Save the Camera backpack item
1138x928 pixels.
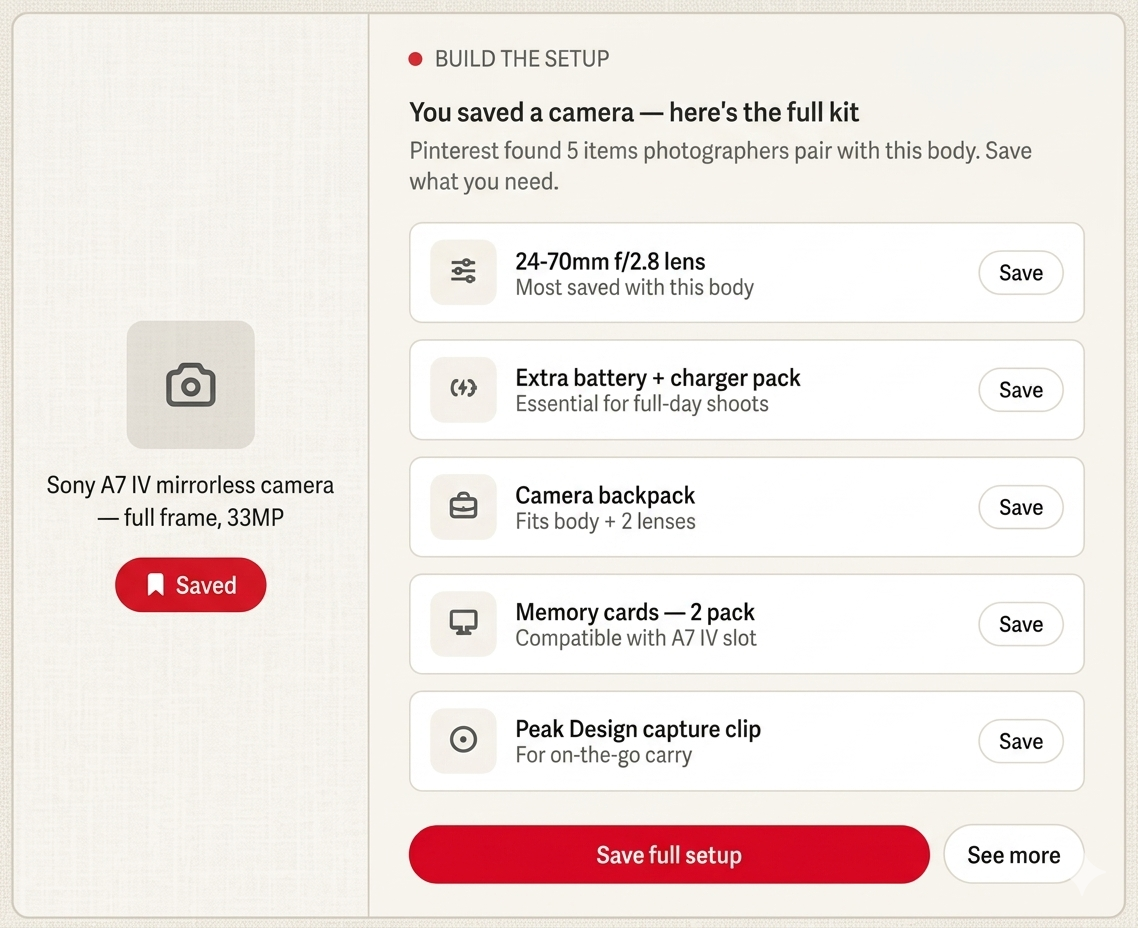(1020, 507)
